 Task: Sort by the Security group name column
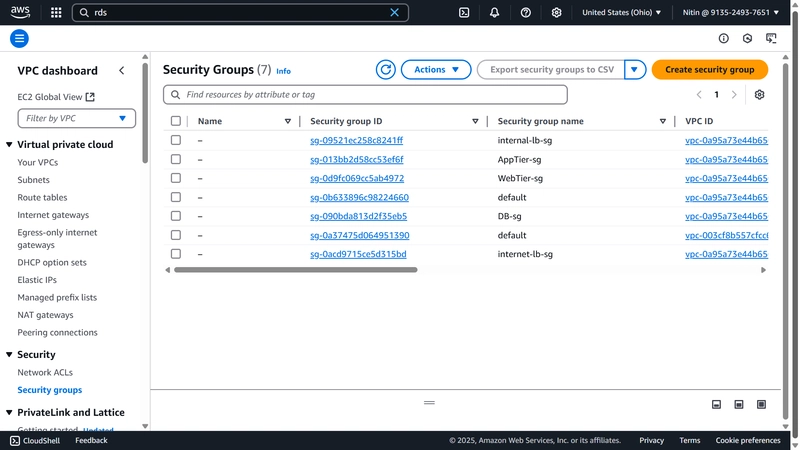click(x=662, y=121)
